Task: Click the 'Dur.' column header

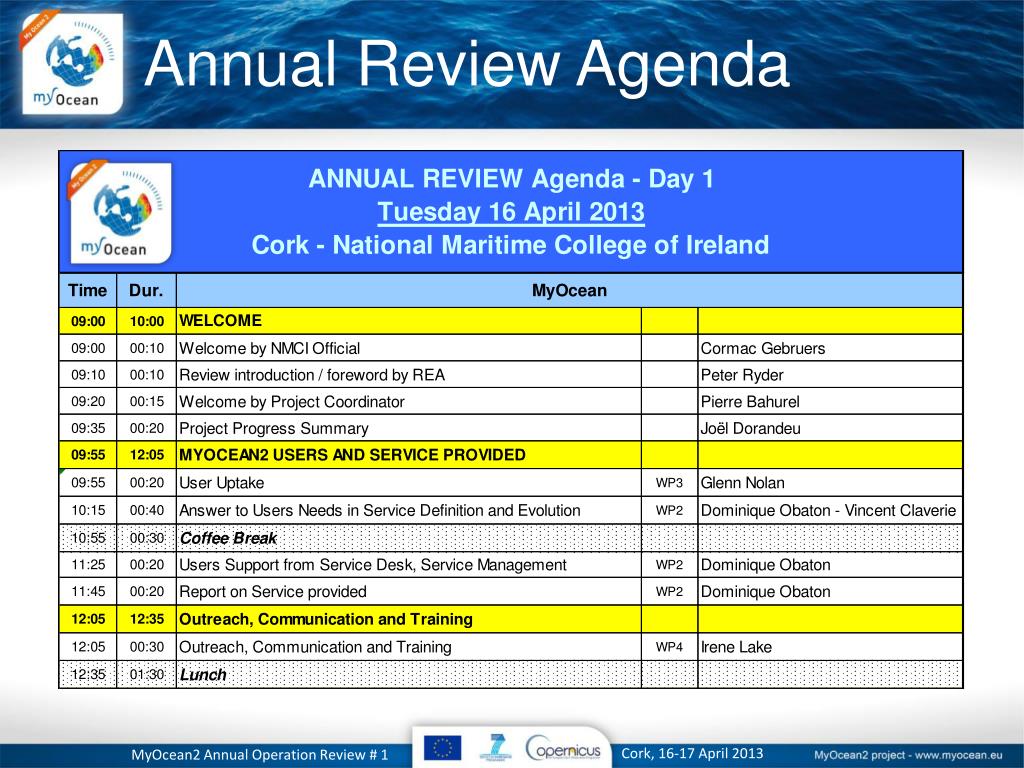Action: [x=146, y=291]
